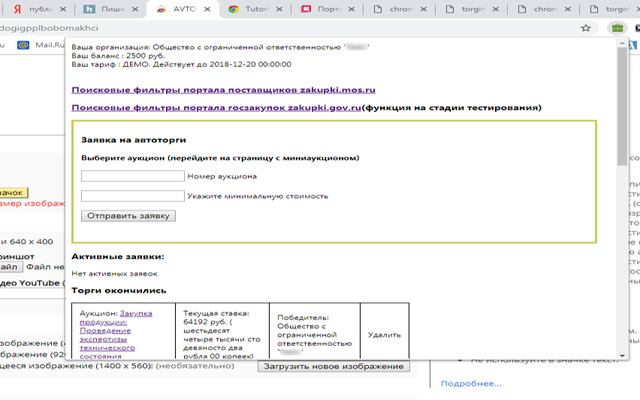Close the Yandex tab
The image size is (640, 400).
pos(62,9)
